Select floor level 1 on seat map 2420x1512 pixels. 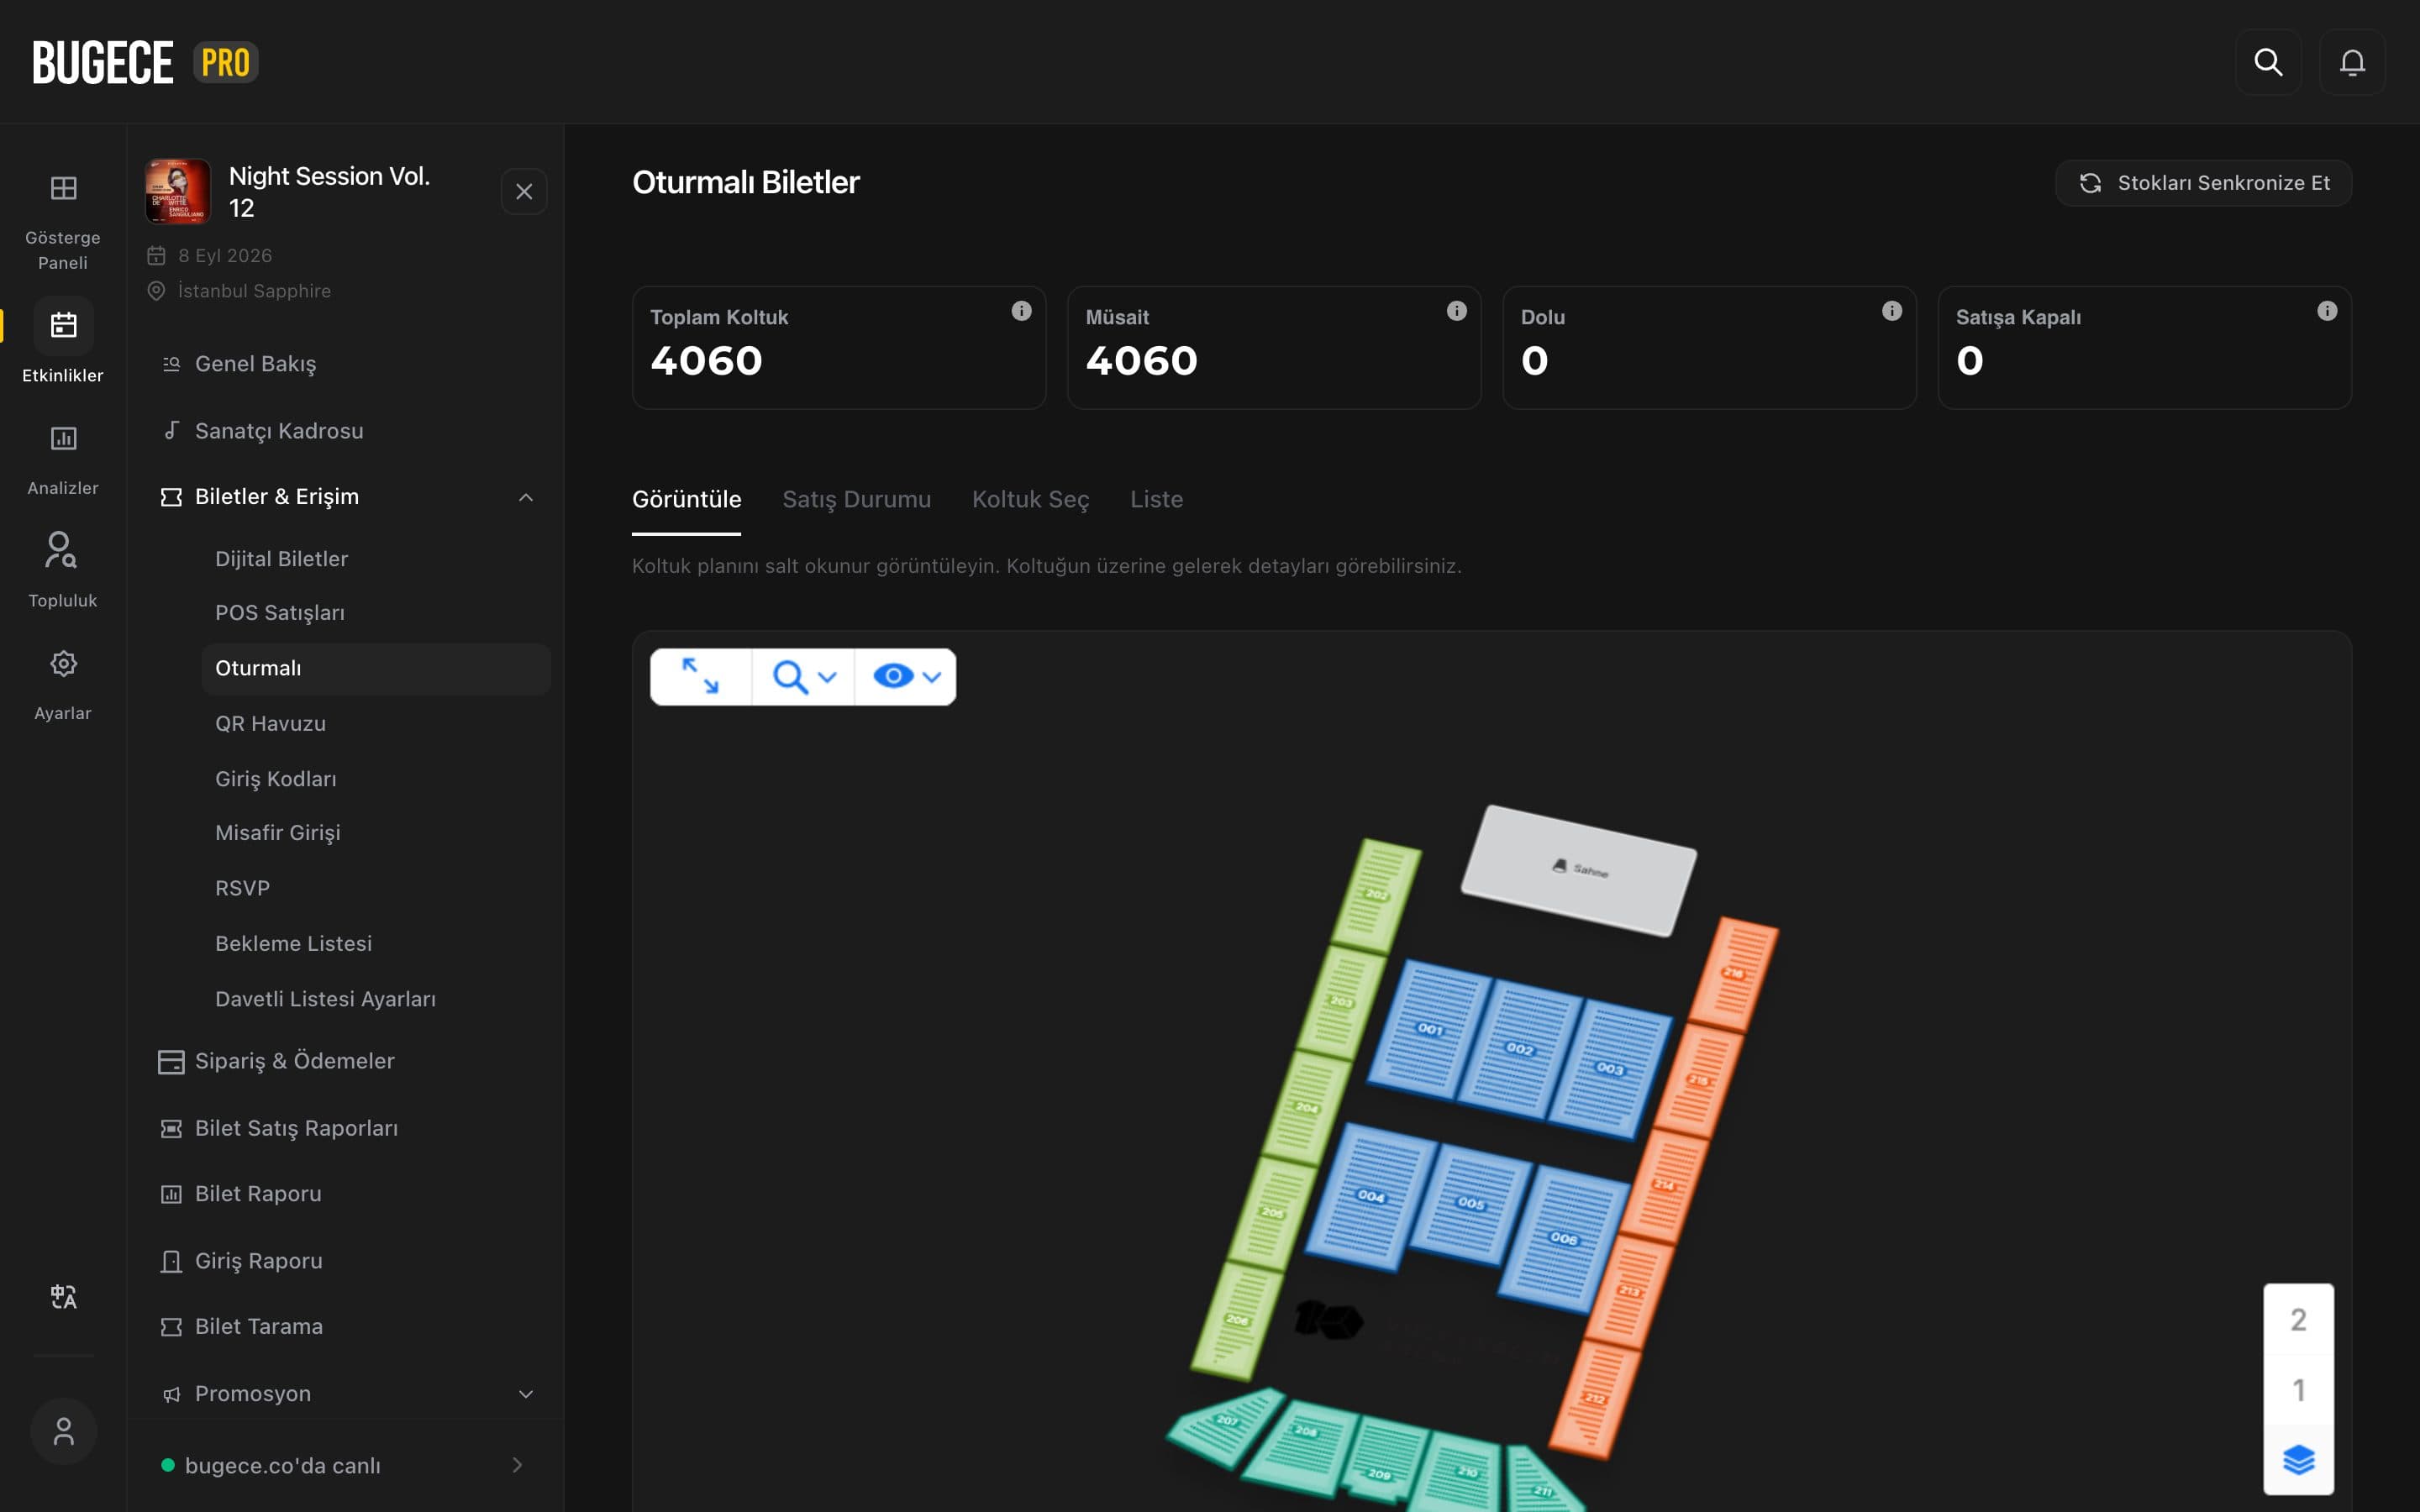click(x=2298, y=1390)
